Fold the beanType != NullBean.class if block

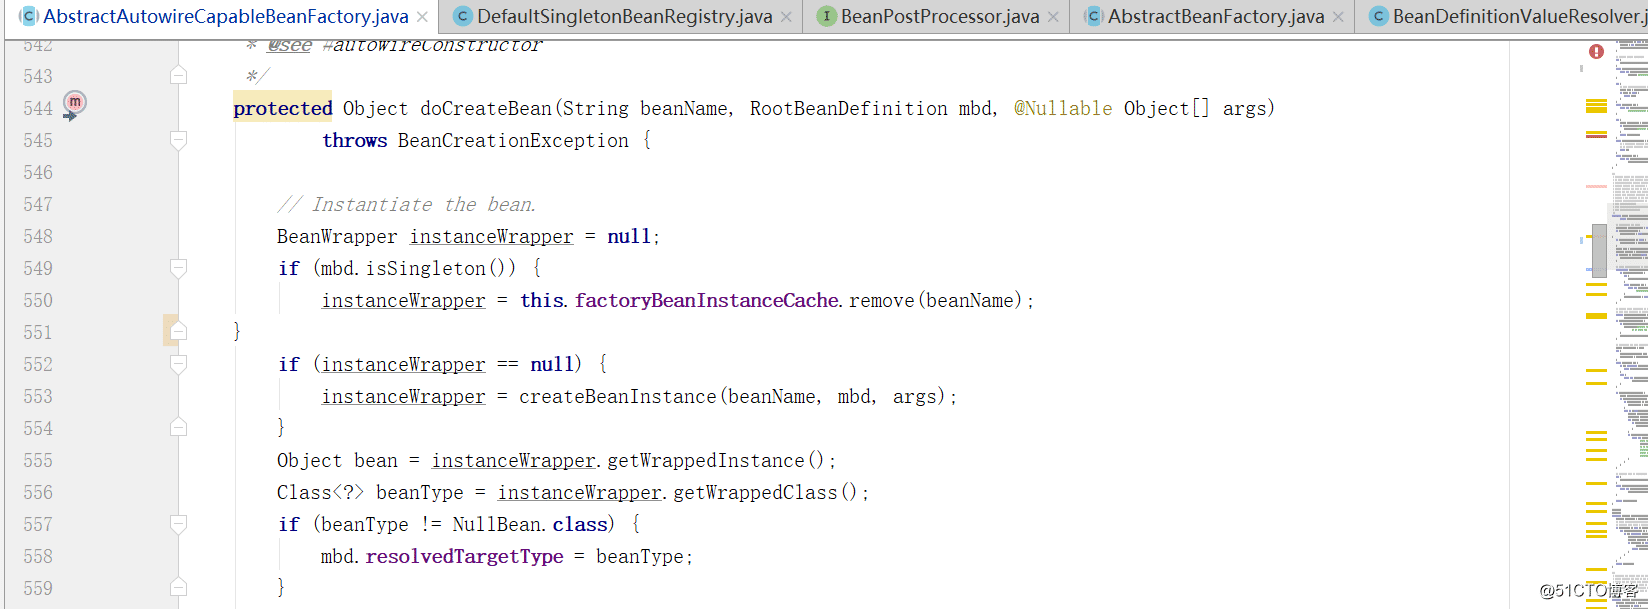tap(178, 524)
